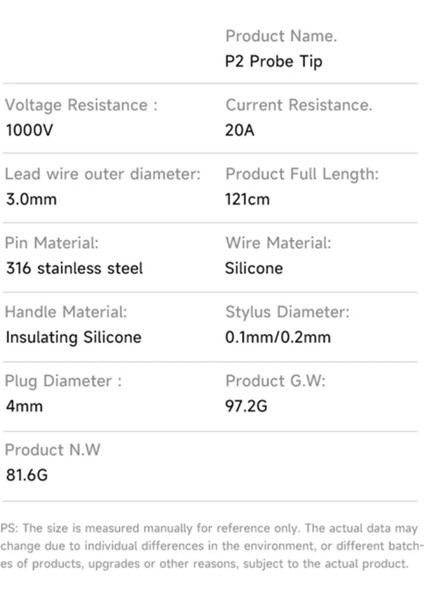The height and width of the screenshot is (600, 424).
Task: Select the 20A value
Action: click(239, 130)
